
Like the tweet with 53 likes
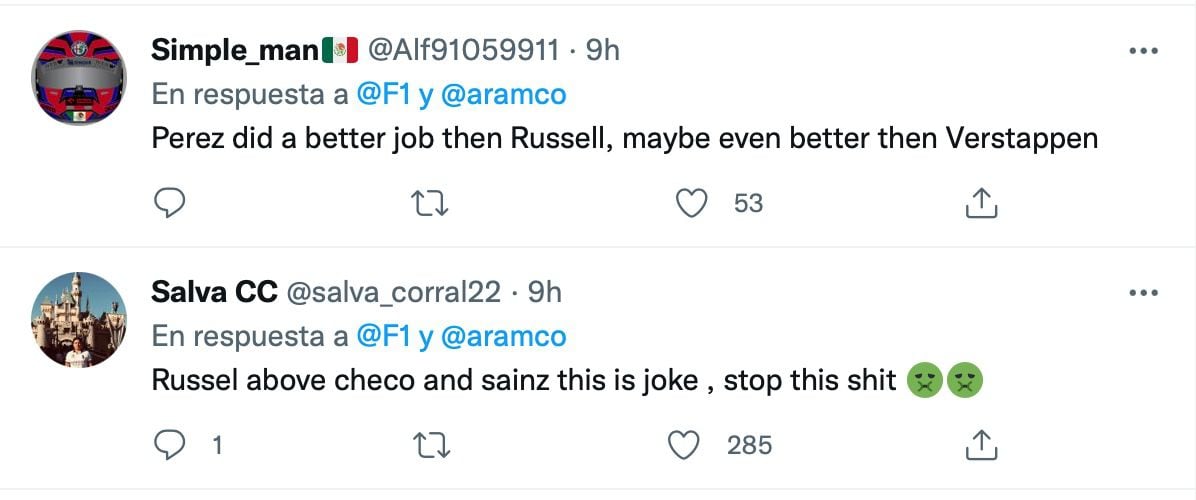pyautogui.click(x=690, y=203)
